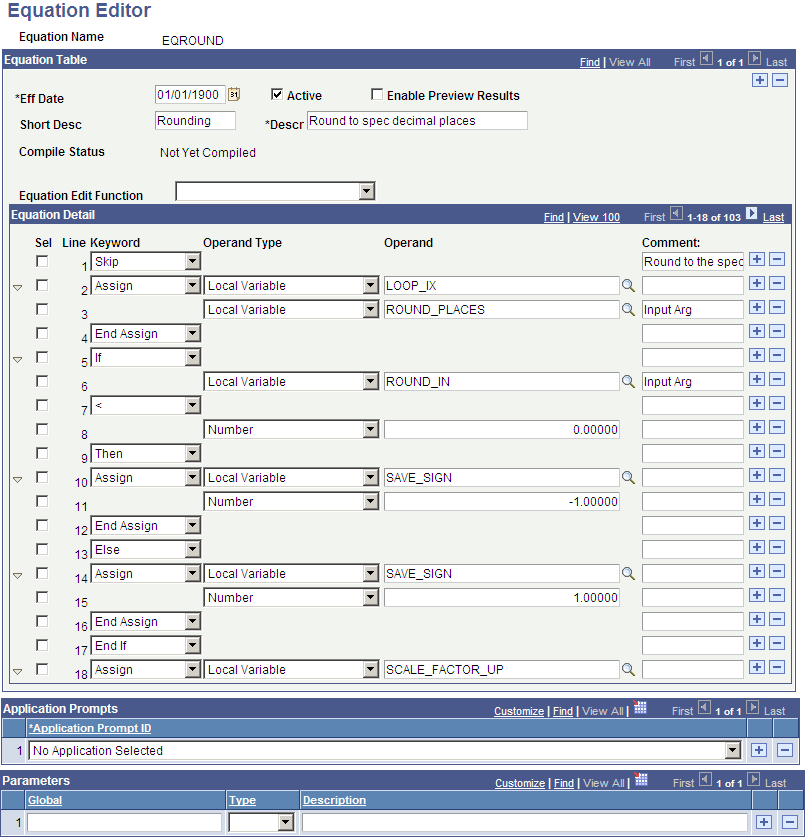Viewport: 807px width, 839px height.
Task: Customize the Parameters grid
Action: (519, 783)
